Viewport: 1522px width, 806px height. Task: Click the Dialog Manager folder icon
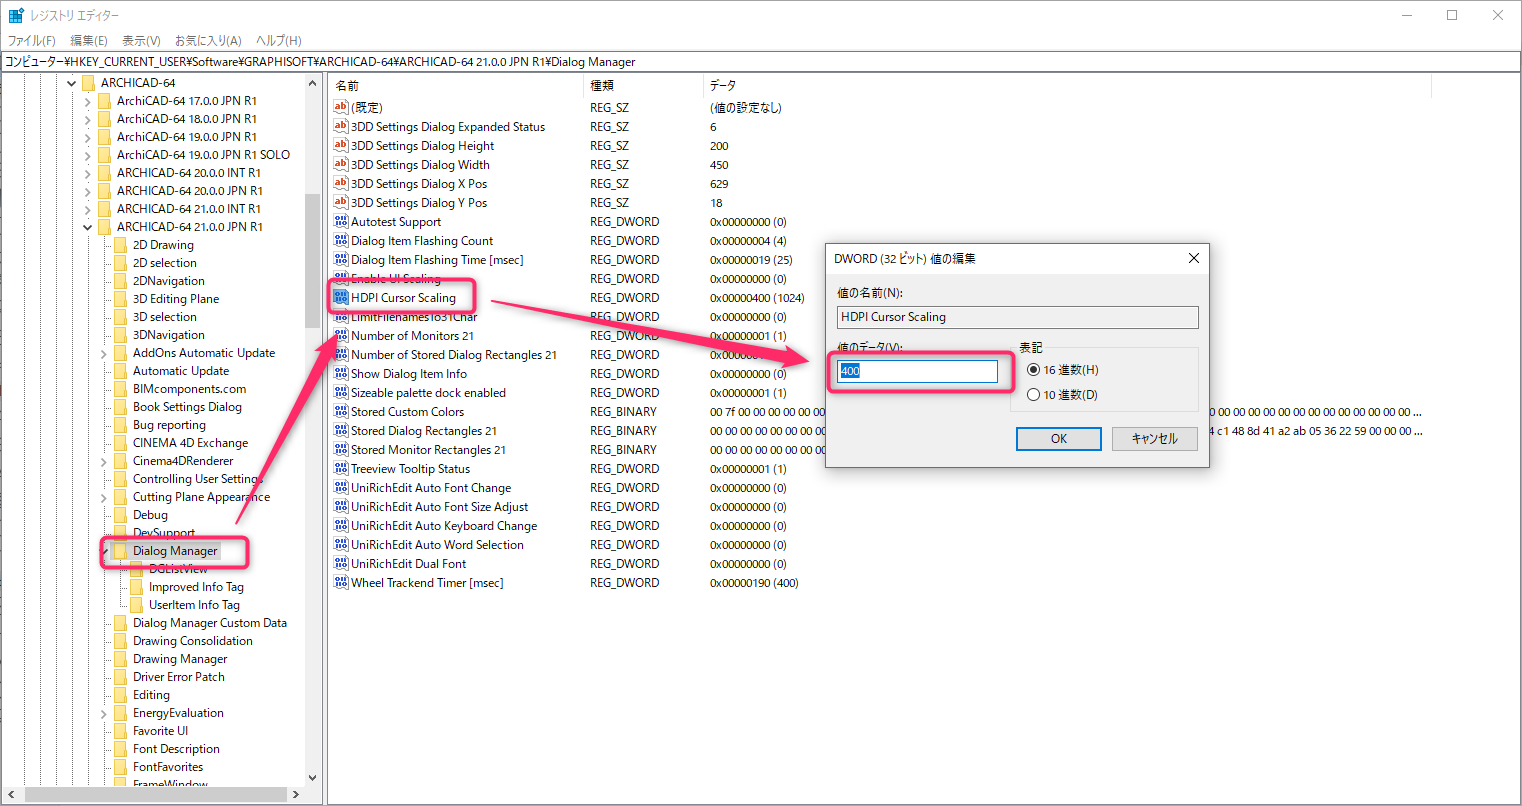click(x=120, y=551)
